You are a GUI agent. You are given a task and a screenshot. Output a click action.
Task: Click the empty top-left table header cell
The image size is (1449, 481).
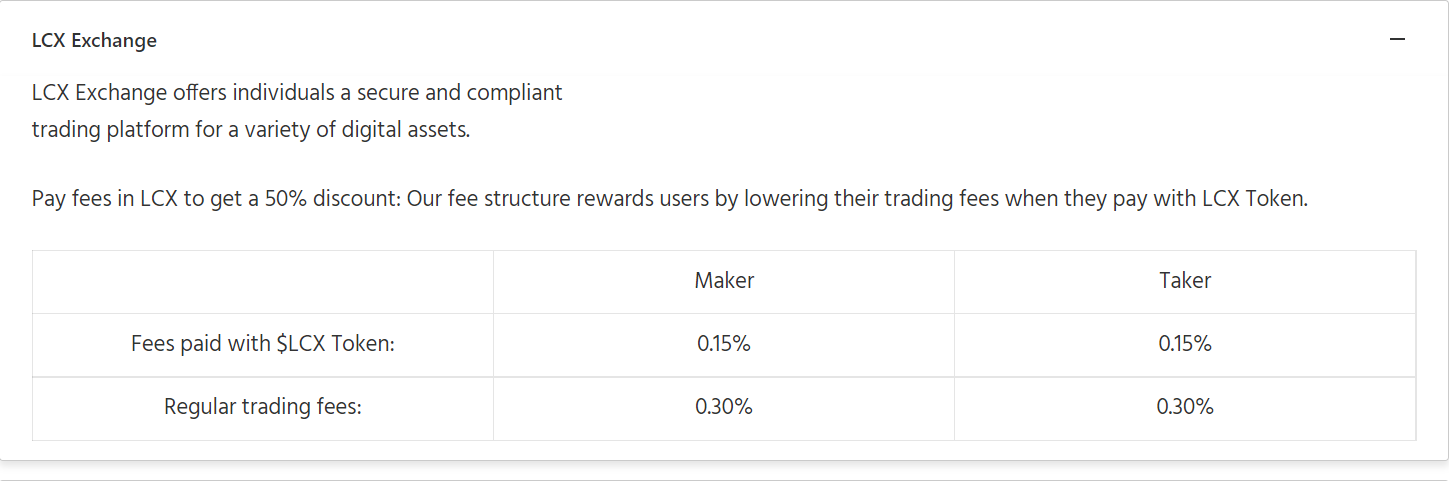tap(263, 281)
